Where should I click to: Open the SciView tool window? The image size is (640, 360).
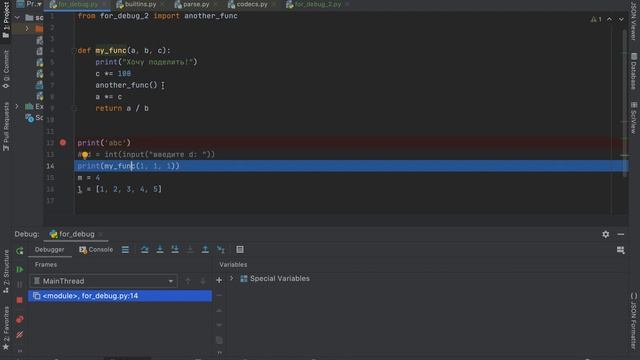(633, 118)
